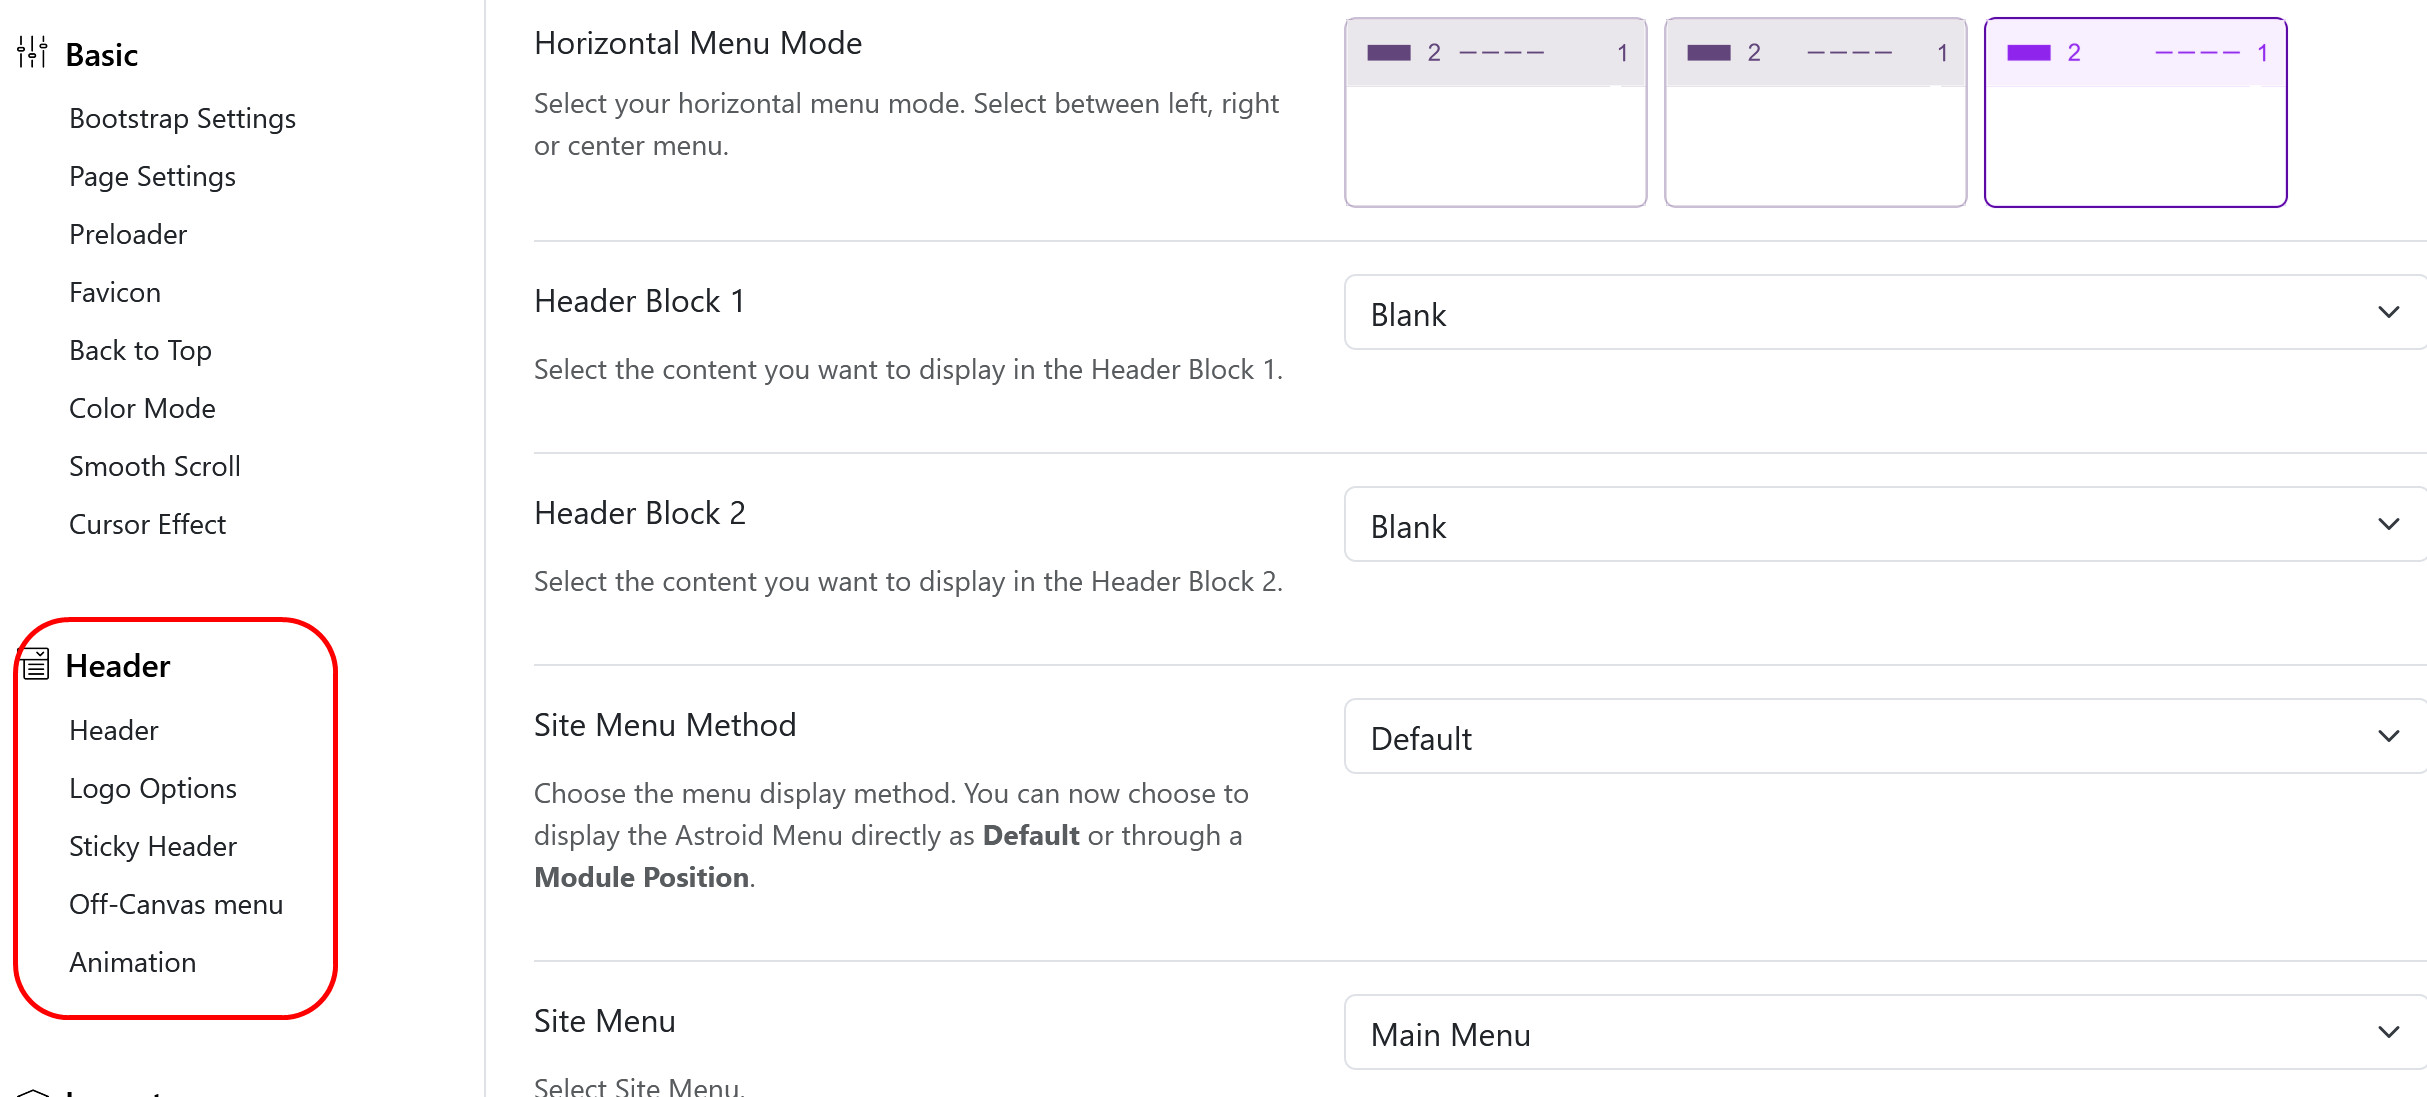Open Page Settings

(x=152, y=176)
